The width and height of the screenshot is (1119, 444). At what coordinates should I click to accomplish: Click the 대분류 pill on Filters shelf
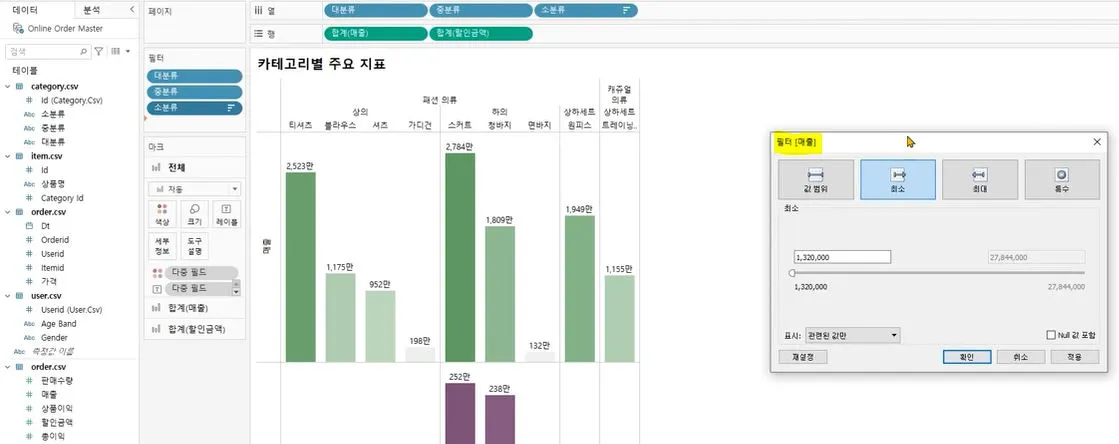tap(195, 76)
